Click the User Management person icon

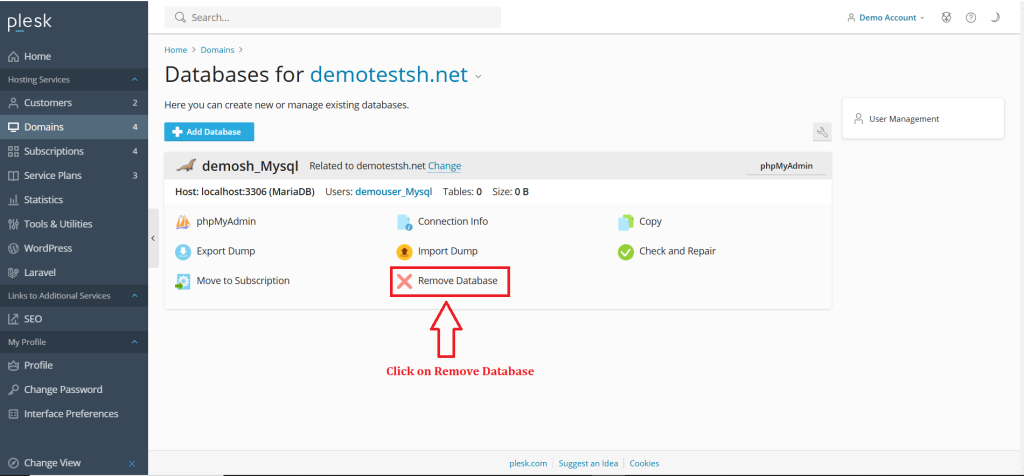coord(859,119)
